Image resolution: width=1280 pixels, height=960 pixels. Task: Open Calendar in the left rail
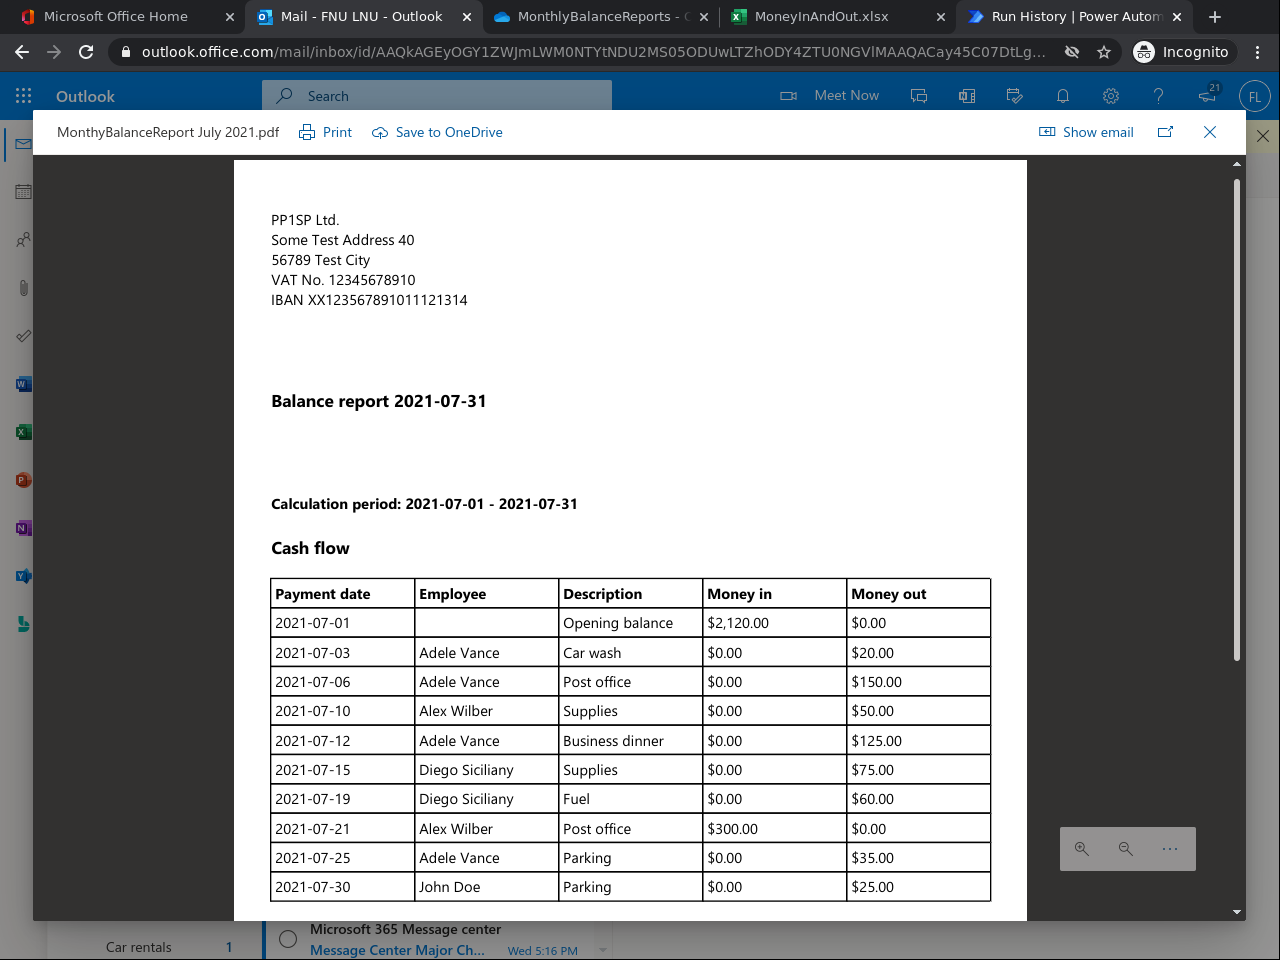pyautogui.click(x=23, y=192)
